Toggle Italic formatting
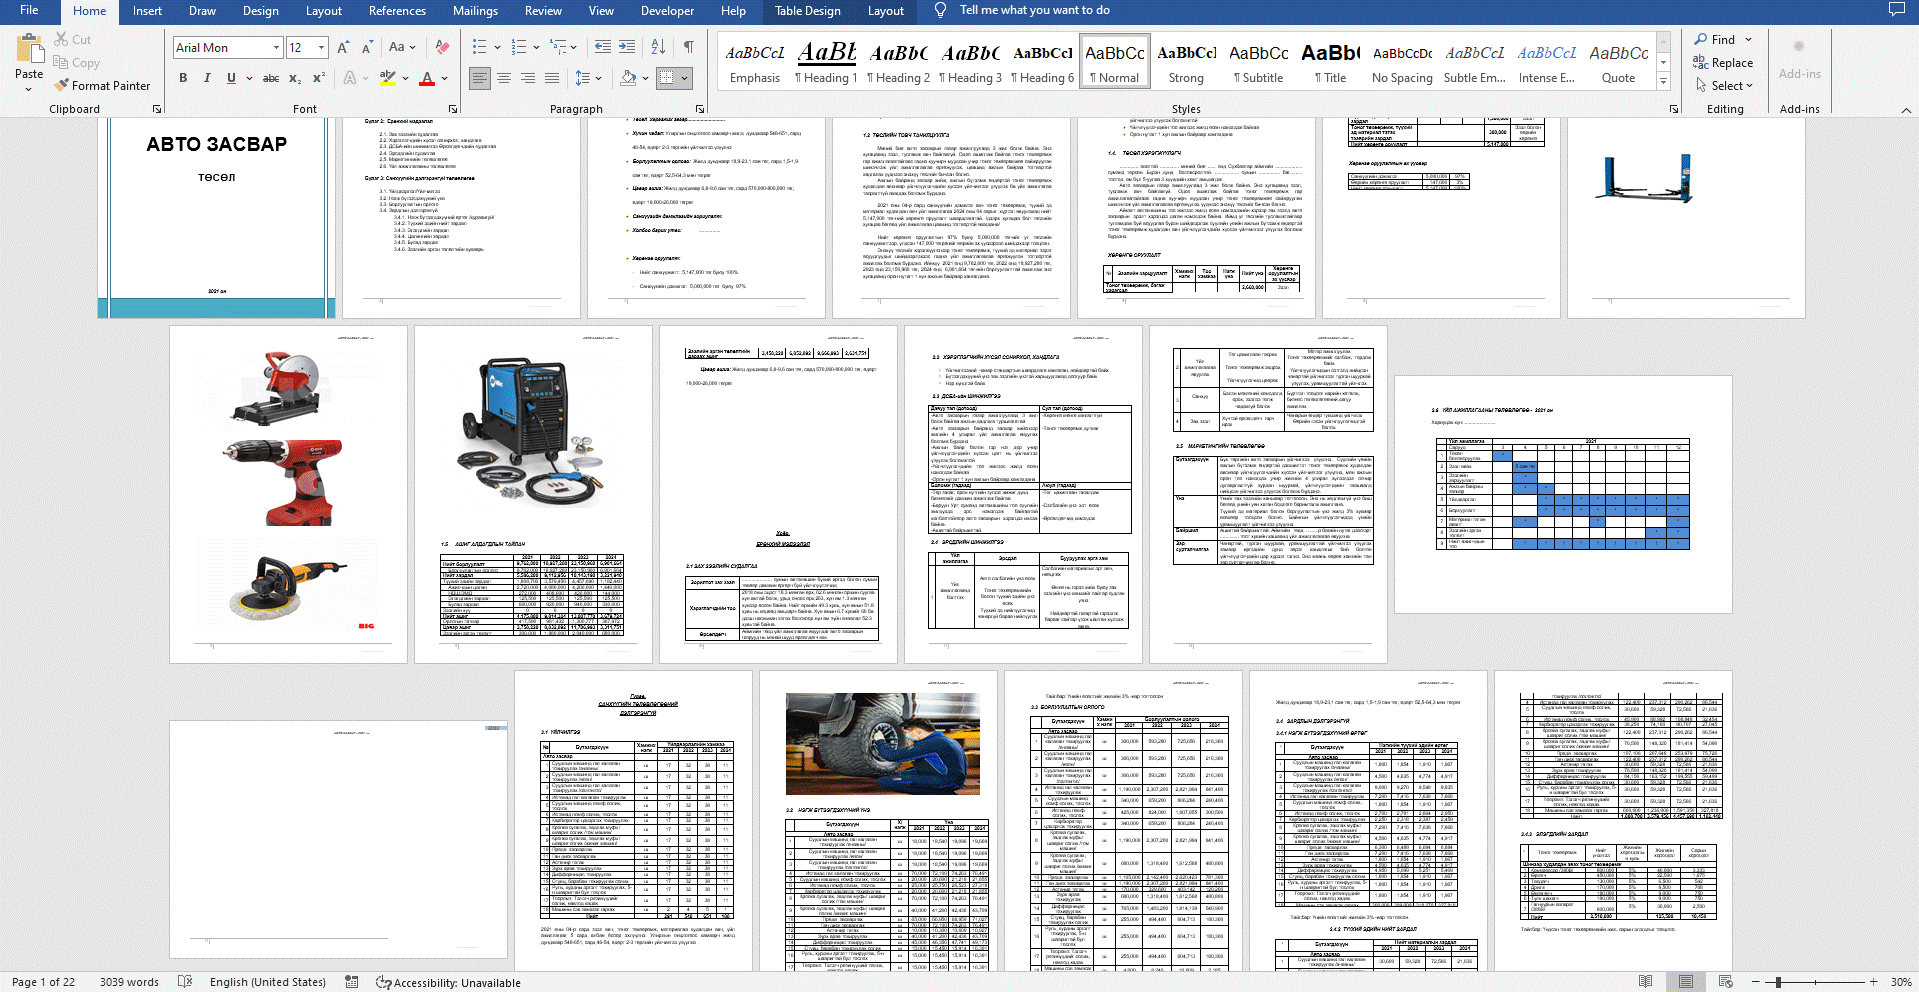 click(207, 78)
